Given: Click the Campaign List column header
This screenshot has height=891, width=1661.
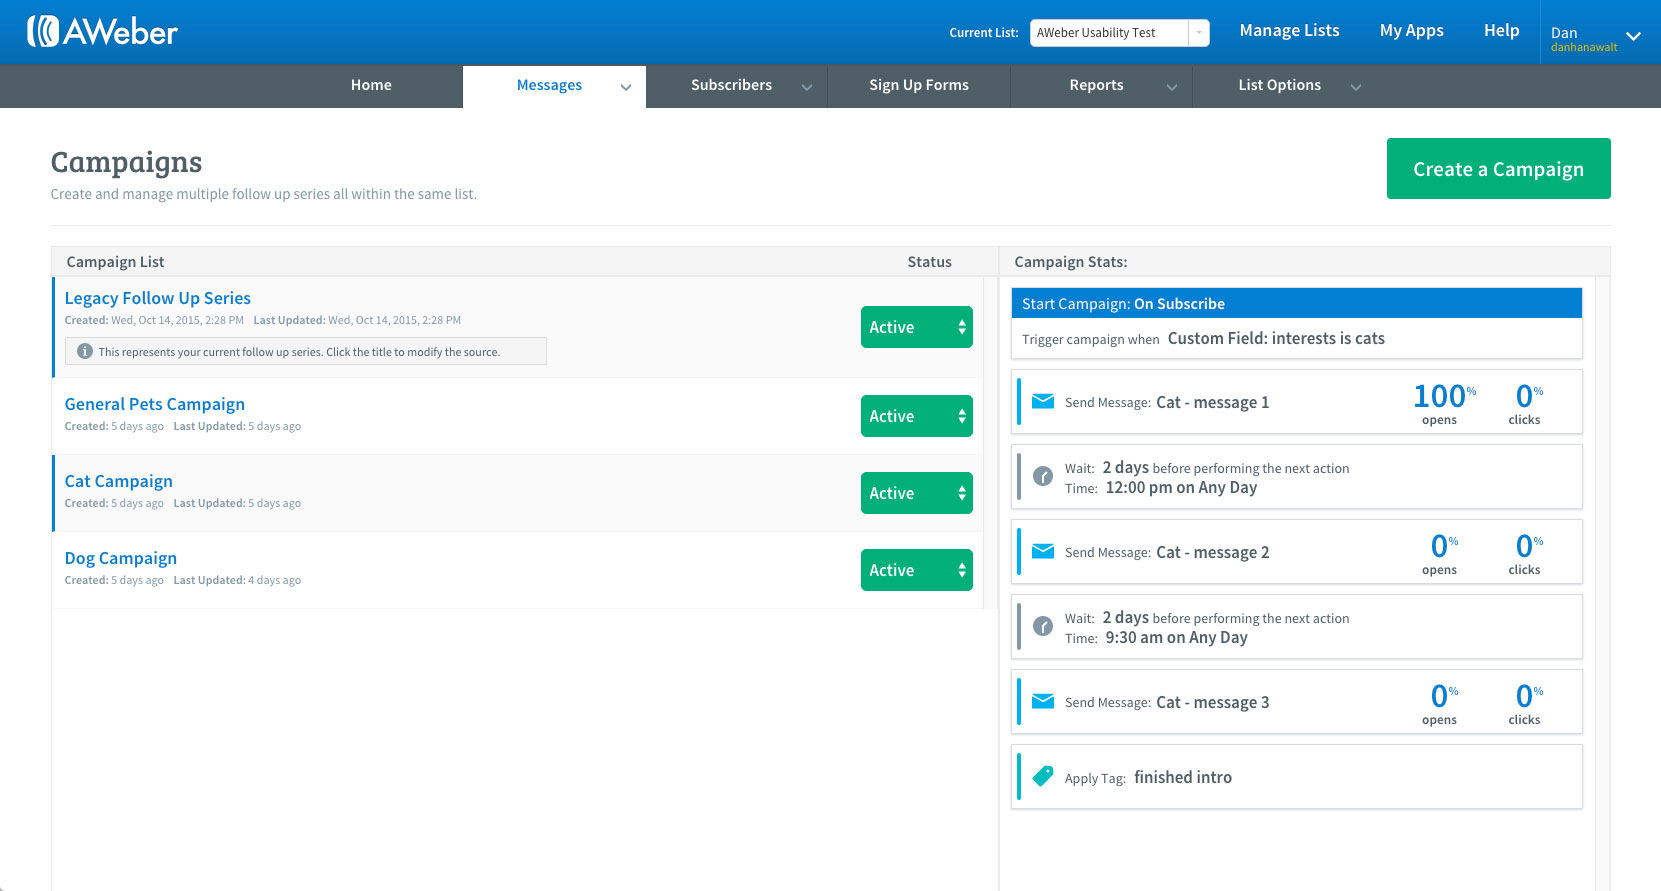Looking at the screenshot, I should coord(115,262).
